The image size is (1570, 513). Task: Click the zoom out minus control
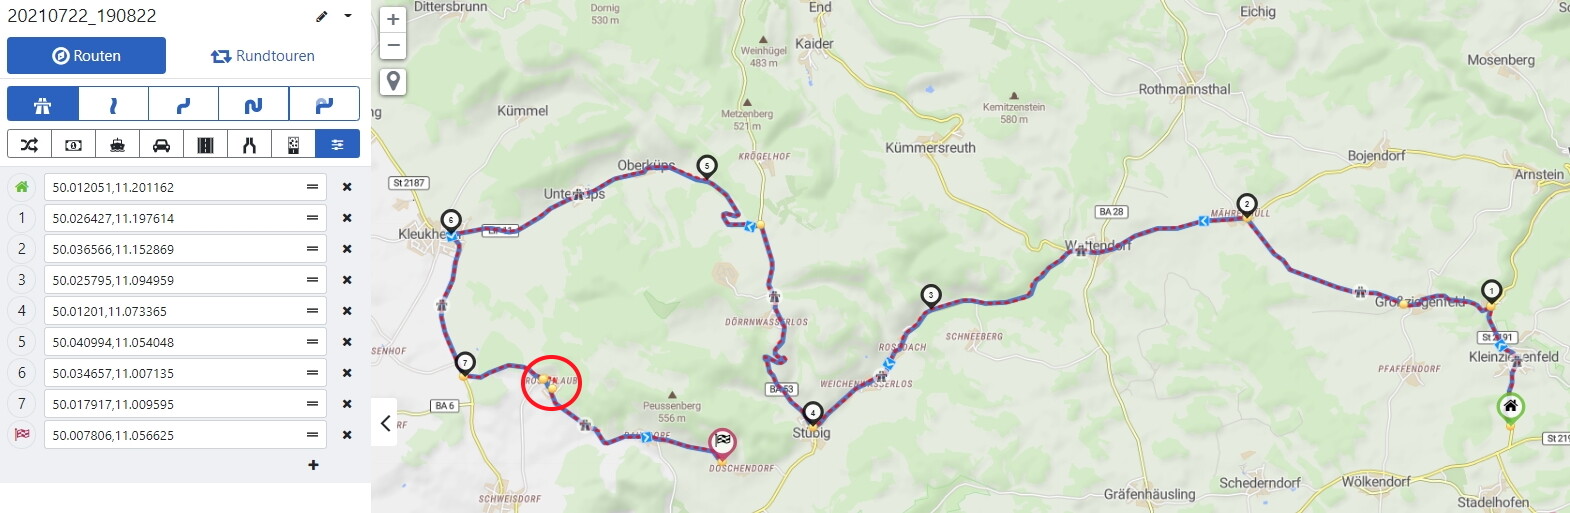[393, 45]
